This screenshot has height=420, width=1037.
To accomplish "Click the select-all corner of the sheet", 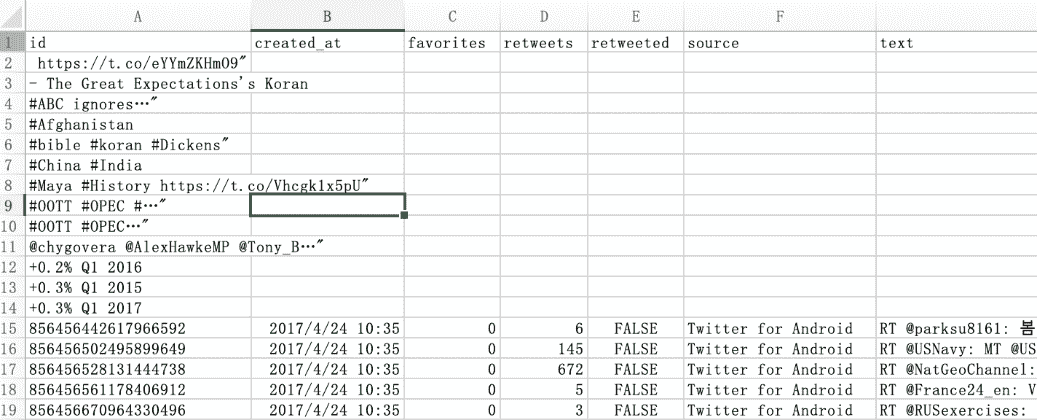I will [12, 16].
